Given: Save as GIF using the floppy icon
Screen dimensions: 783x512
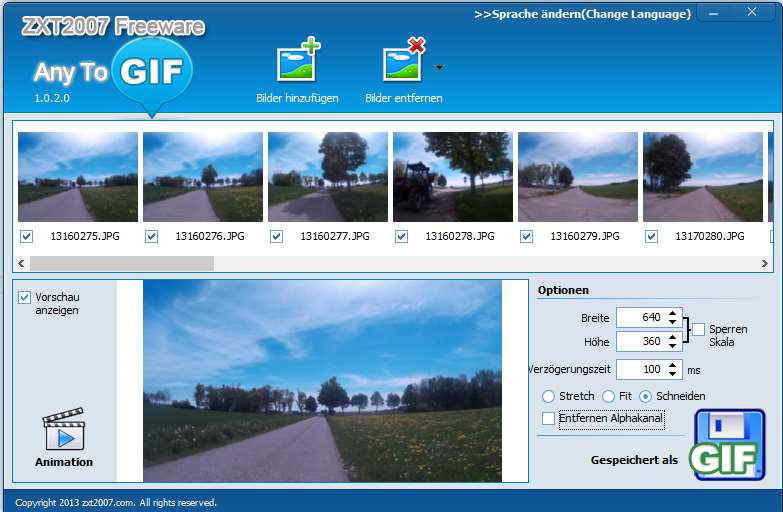Looking at the screenshot, I should coord(729,444).
